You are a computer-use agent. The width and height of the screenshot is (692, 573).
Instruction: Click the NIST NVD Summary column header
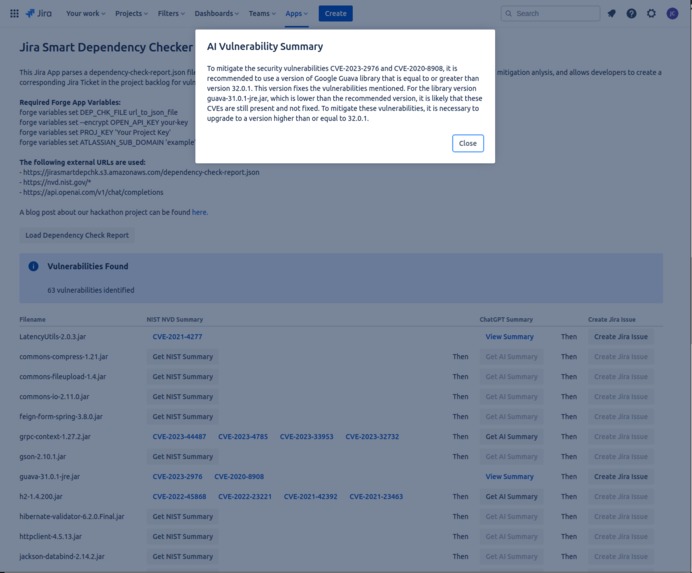[175, 320]
